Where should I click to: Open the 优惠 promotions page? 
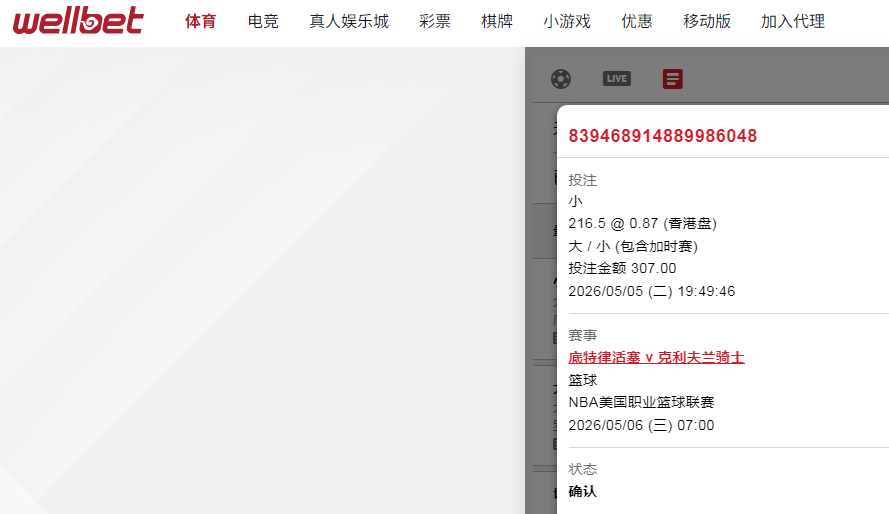tap(637, 22)
